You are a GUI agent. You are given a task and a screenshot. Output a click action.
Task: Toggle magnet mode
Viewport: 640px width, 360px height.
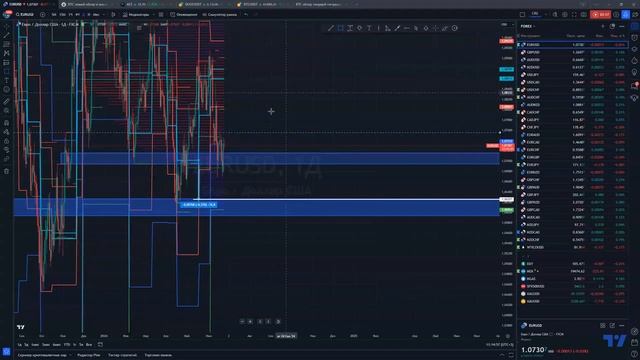click(x=7, y=122)
